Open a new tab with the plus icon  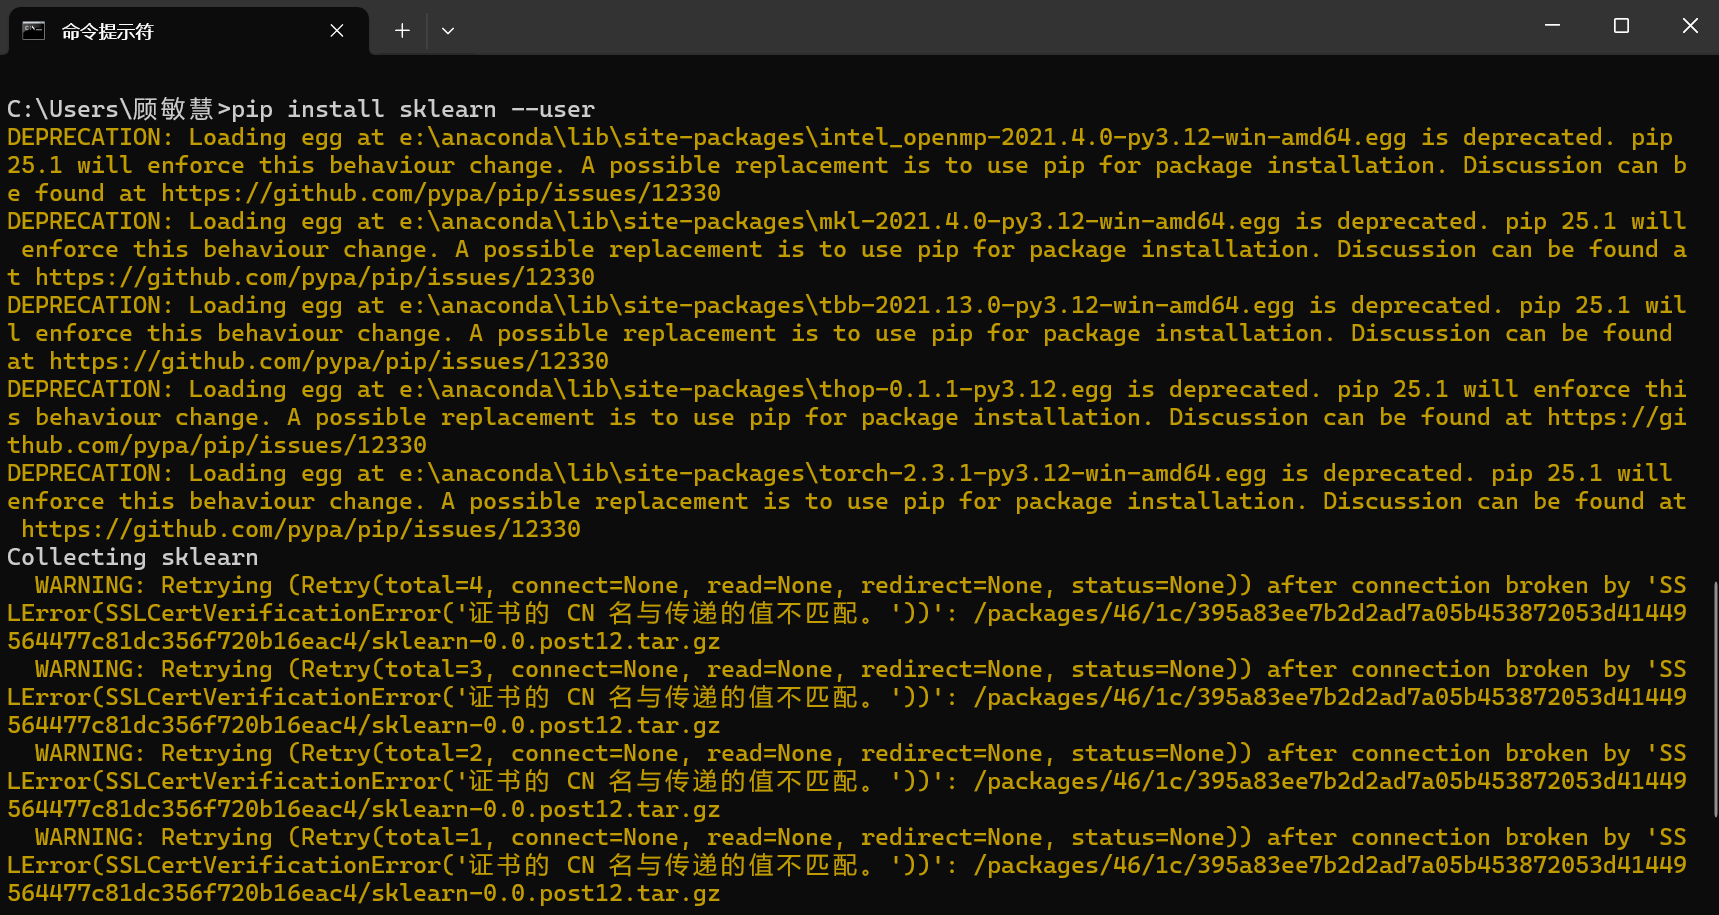point(401,30)
